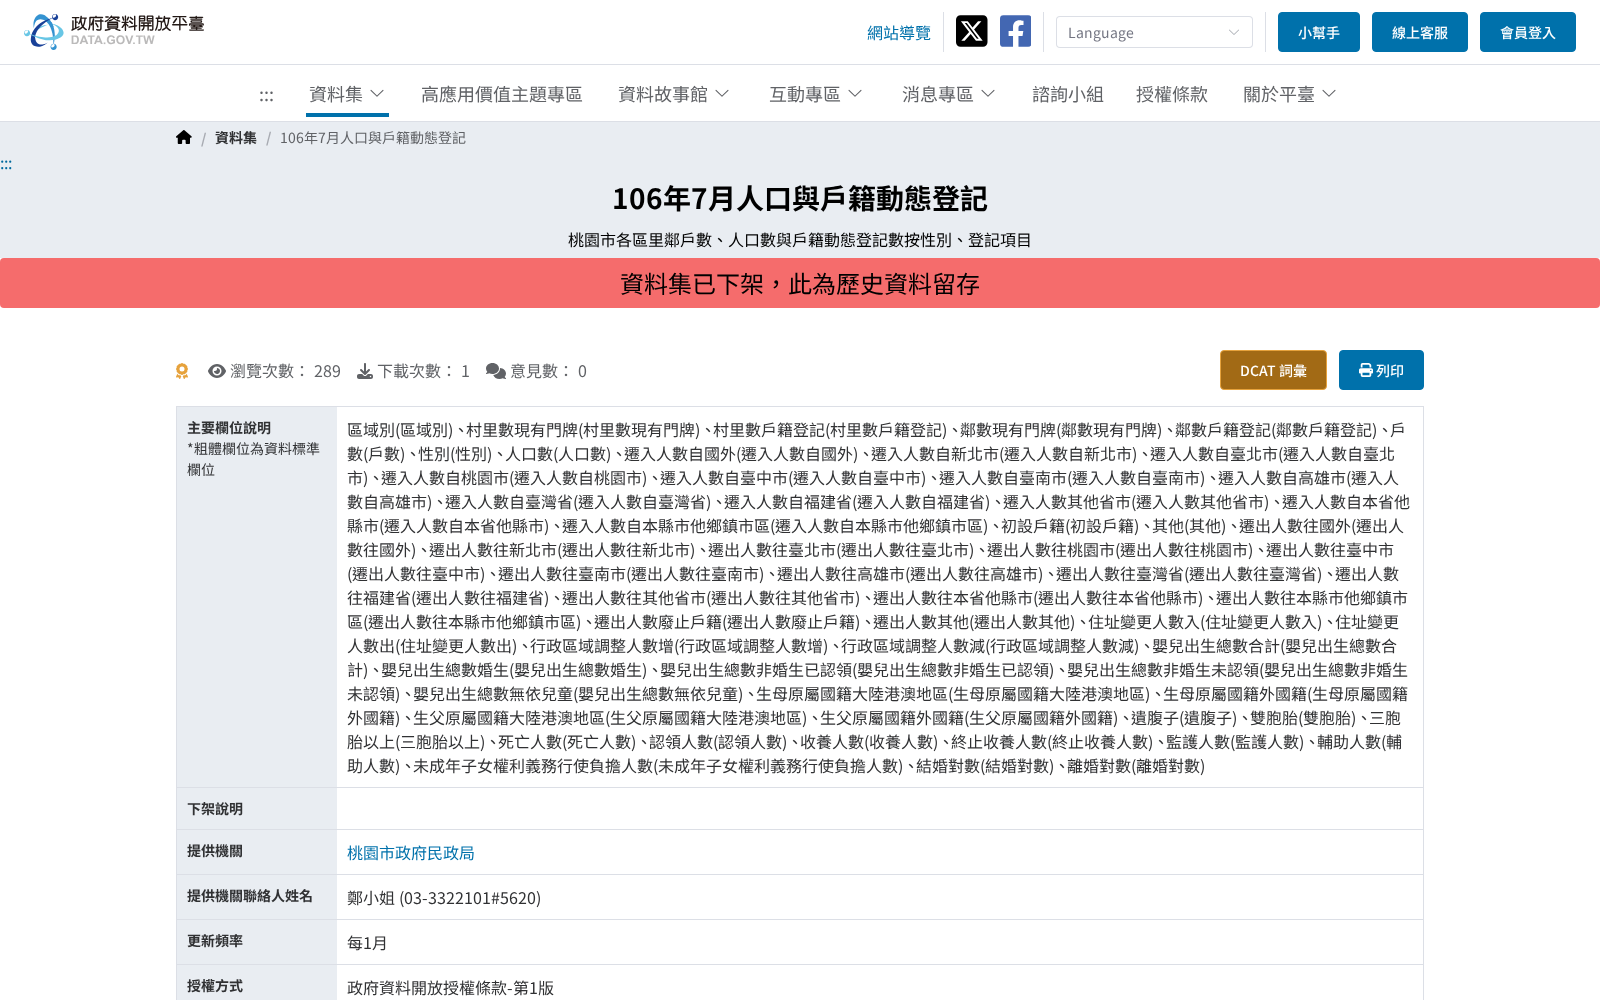This screenshot has width=1600, height=1000.
Task: Click the comments icon beside 意見數
Action: click(495, 371)
